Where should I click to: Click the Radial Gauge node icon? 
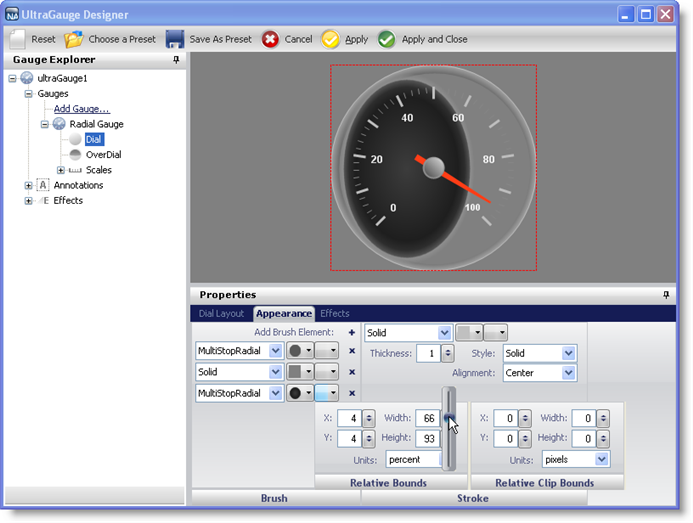[x=59, y=124]
